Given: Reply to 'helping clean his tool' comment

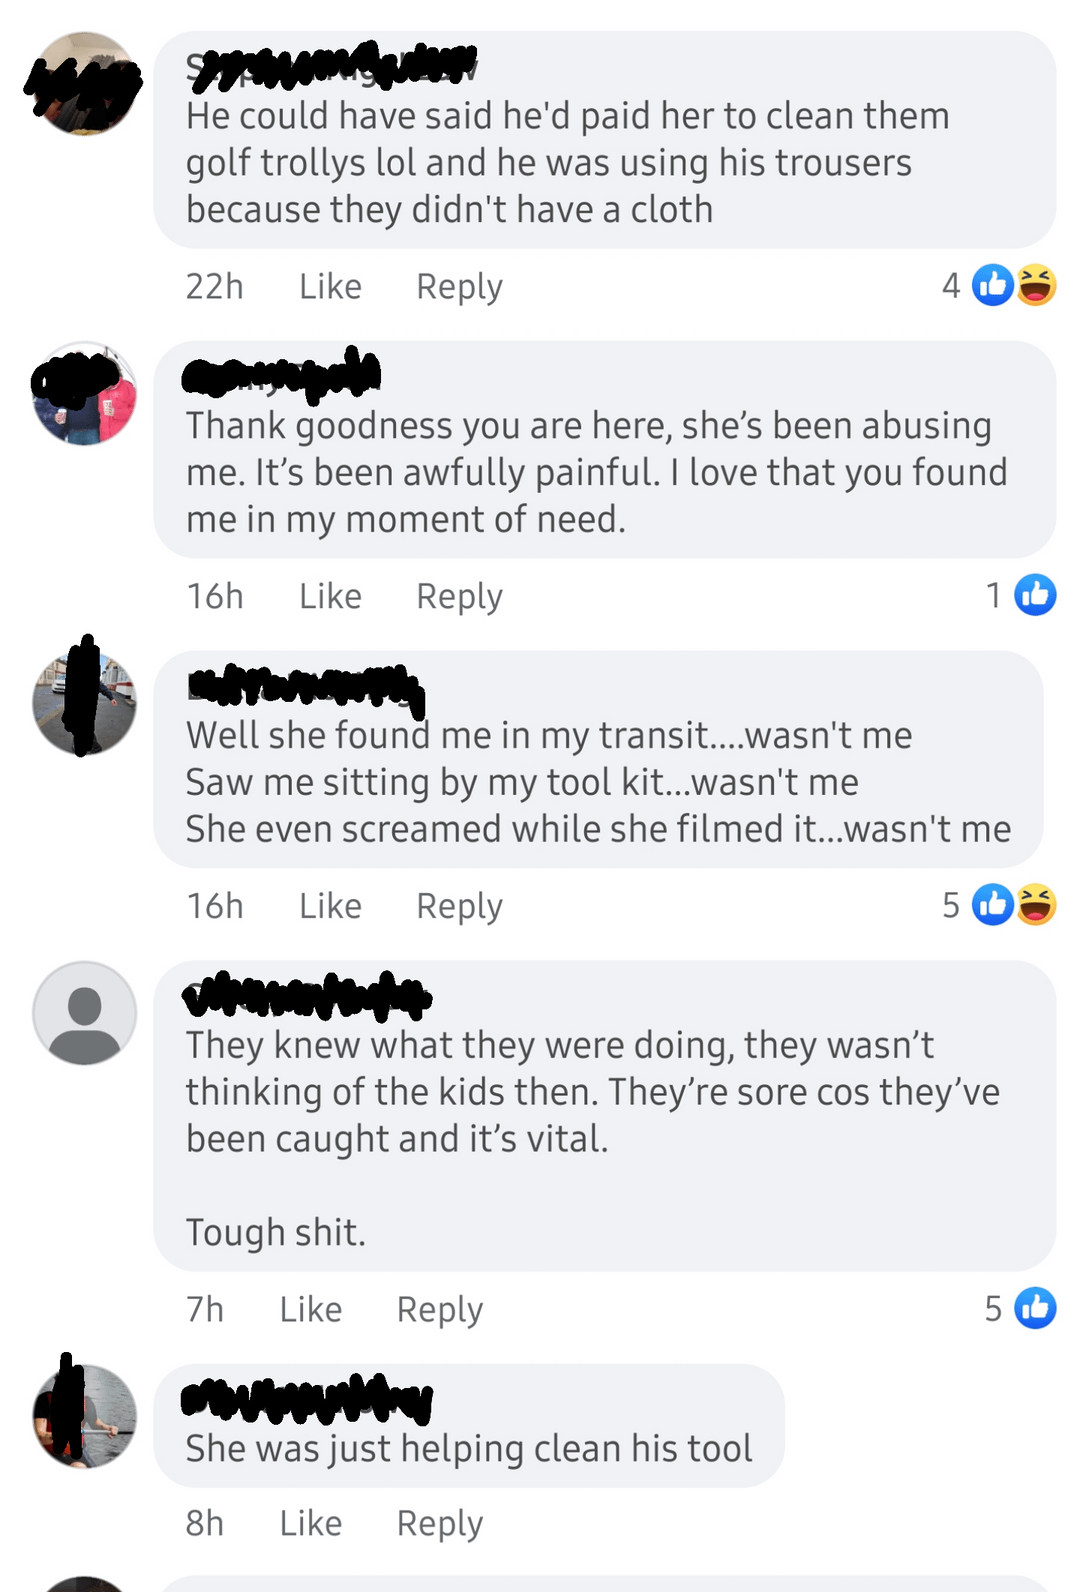Looking at the screenshot, I should point(440,1525).
